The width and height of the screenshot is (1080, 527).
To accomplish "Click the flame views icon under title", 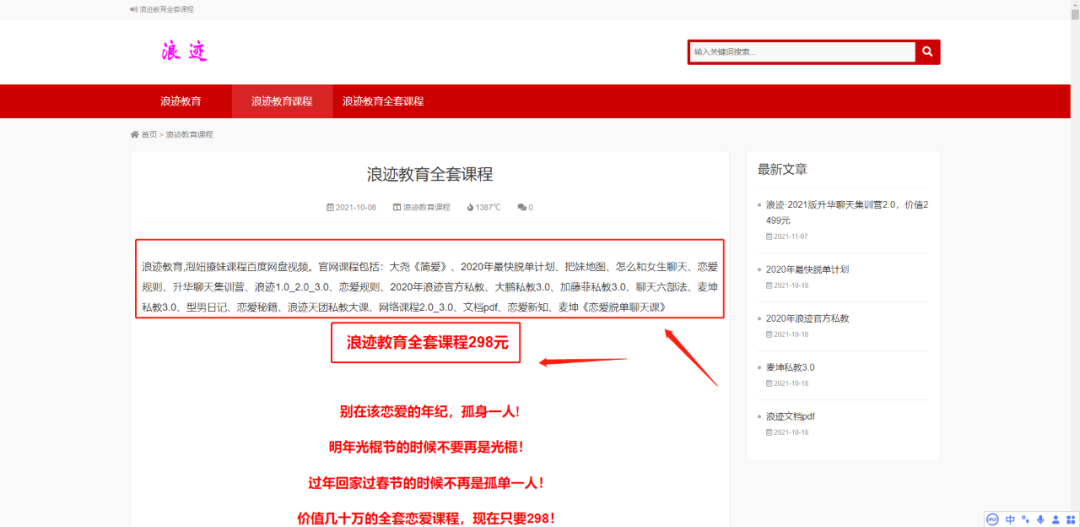I will [470, 207].
